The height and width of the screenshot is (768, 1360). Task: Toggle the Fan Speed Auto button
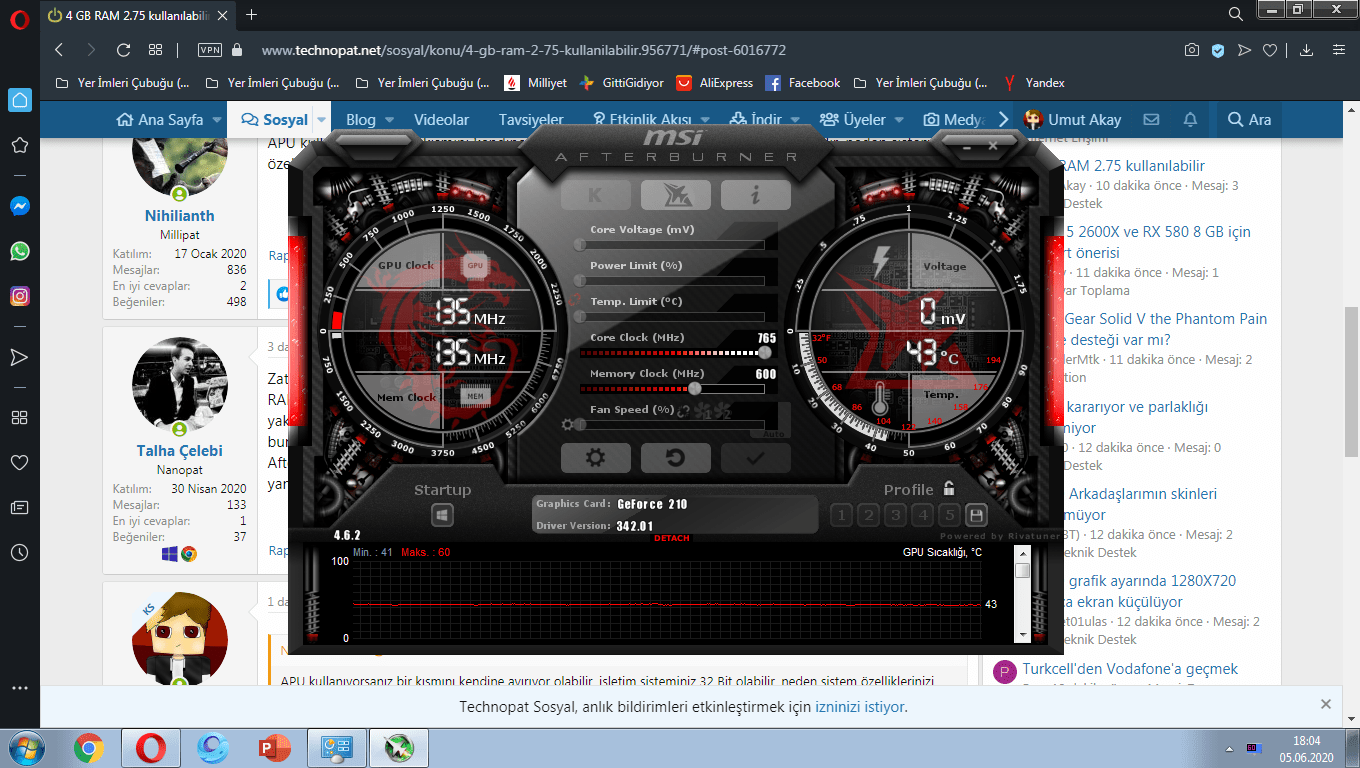[x=772, y=434]
